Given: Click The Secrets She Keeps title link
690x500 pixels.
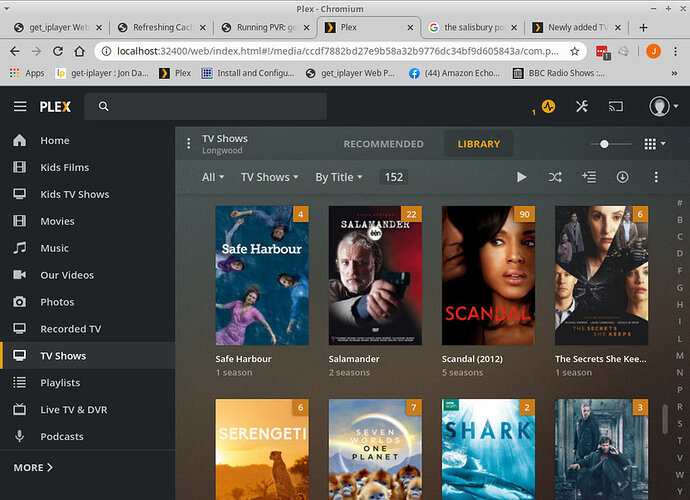Looking at the screenshot, I should click(x=601, y=359).
